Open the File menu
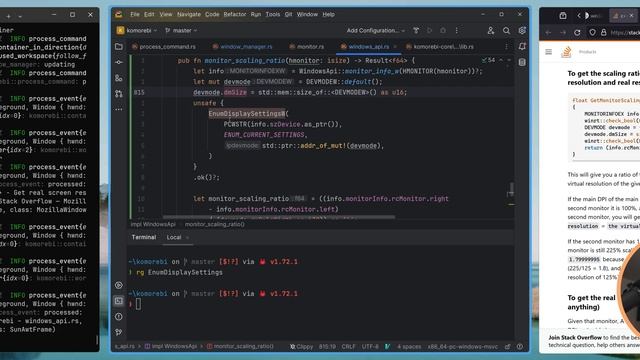This screenshot has width=640, height=360. click(135, 14)
